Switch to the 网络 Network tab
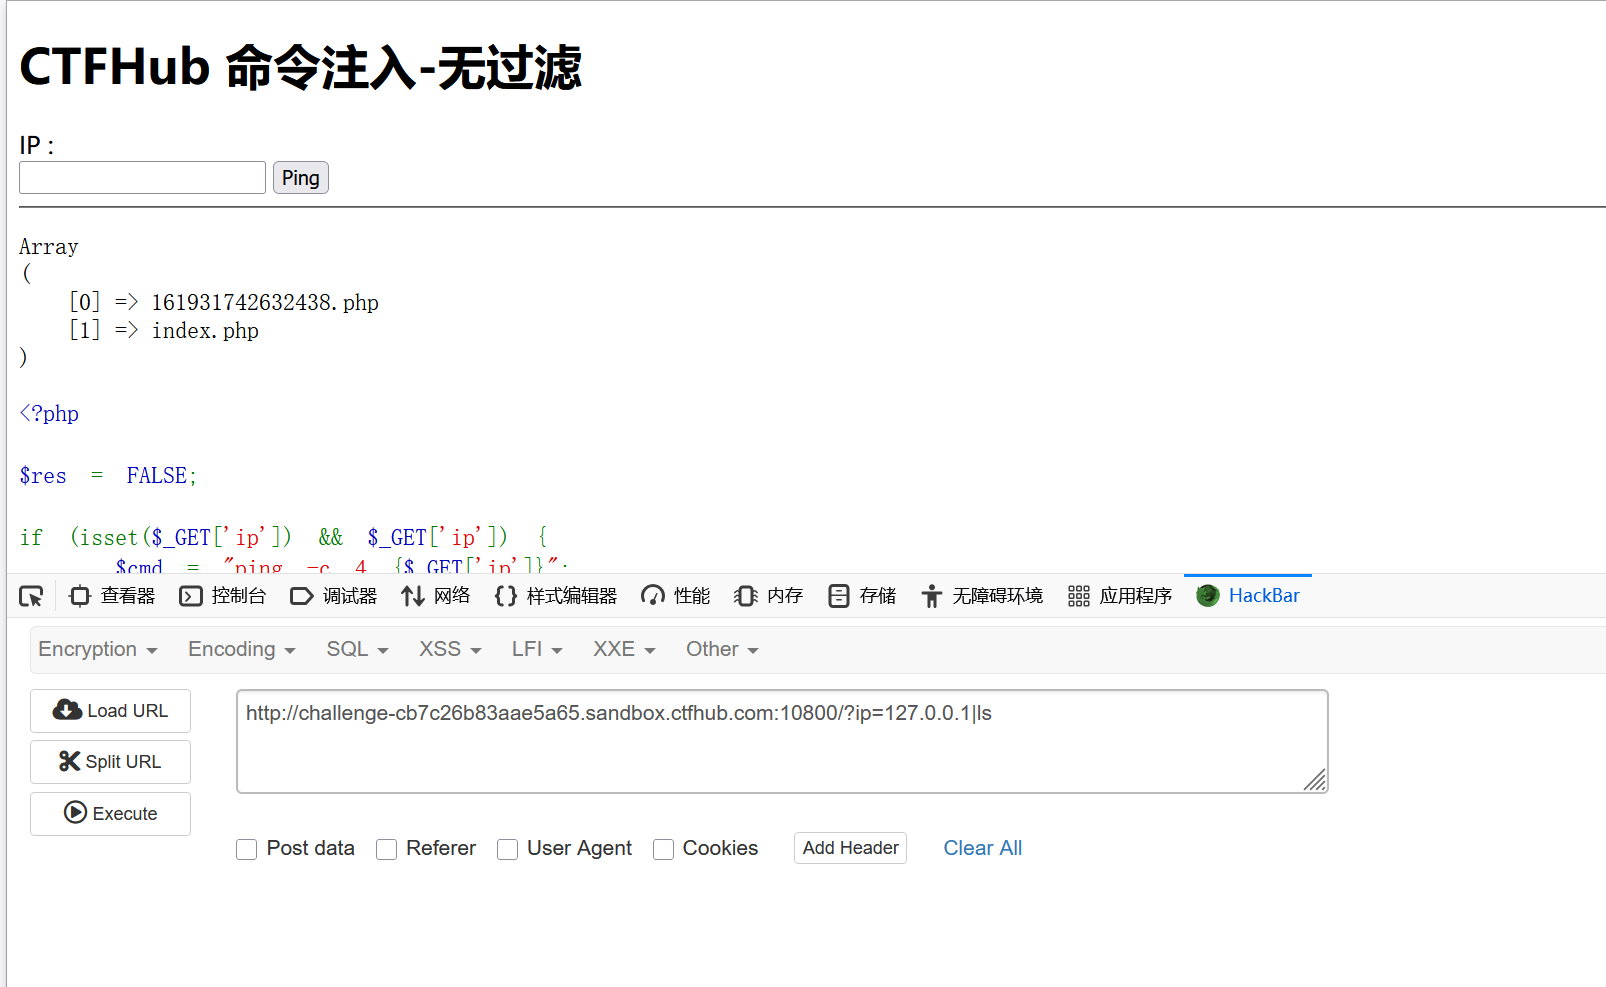Viewport: 1606px width, 987px height. tap(435, 596)
